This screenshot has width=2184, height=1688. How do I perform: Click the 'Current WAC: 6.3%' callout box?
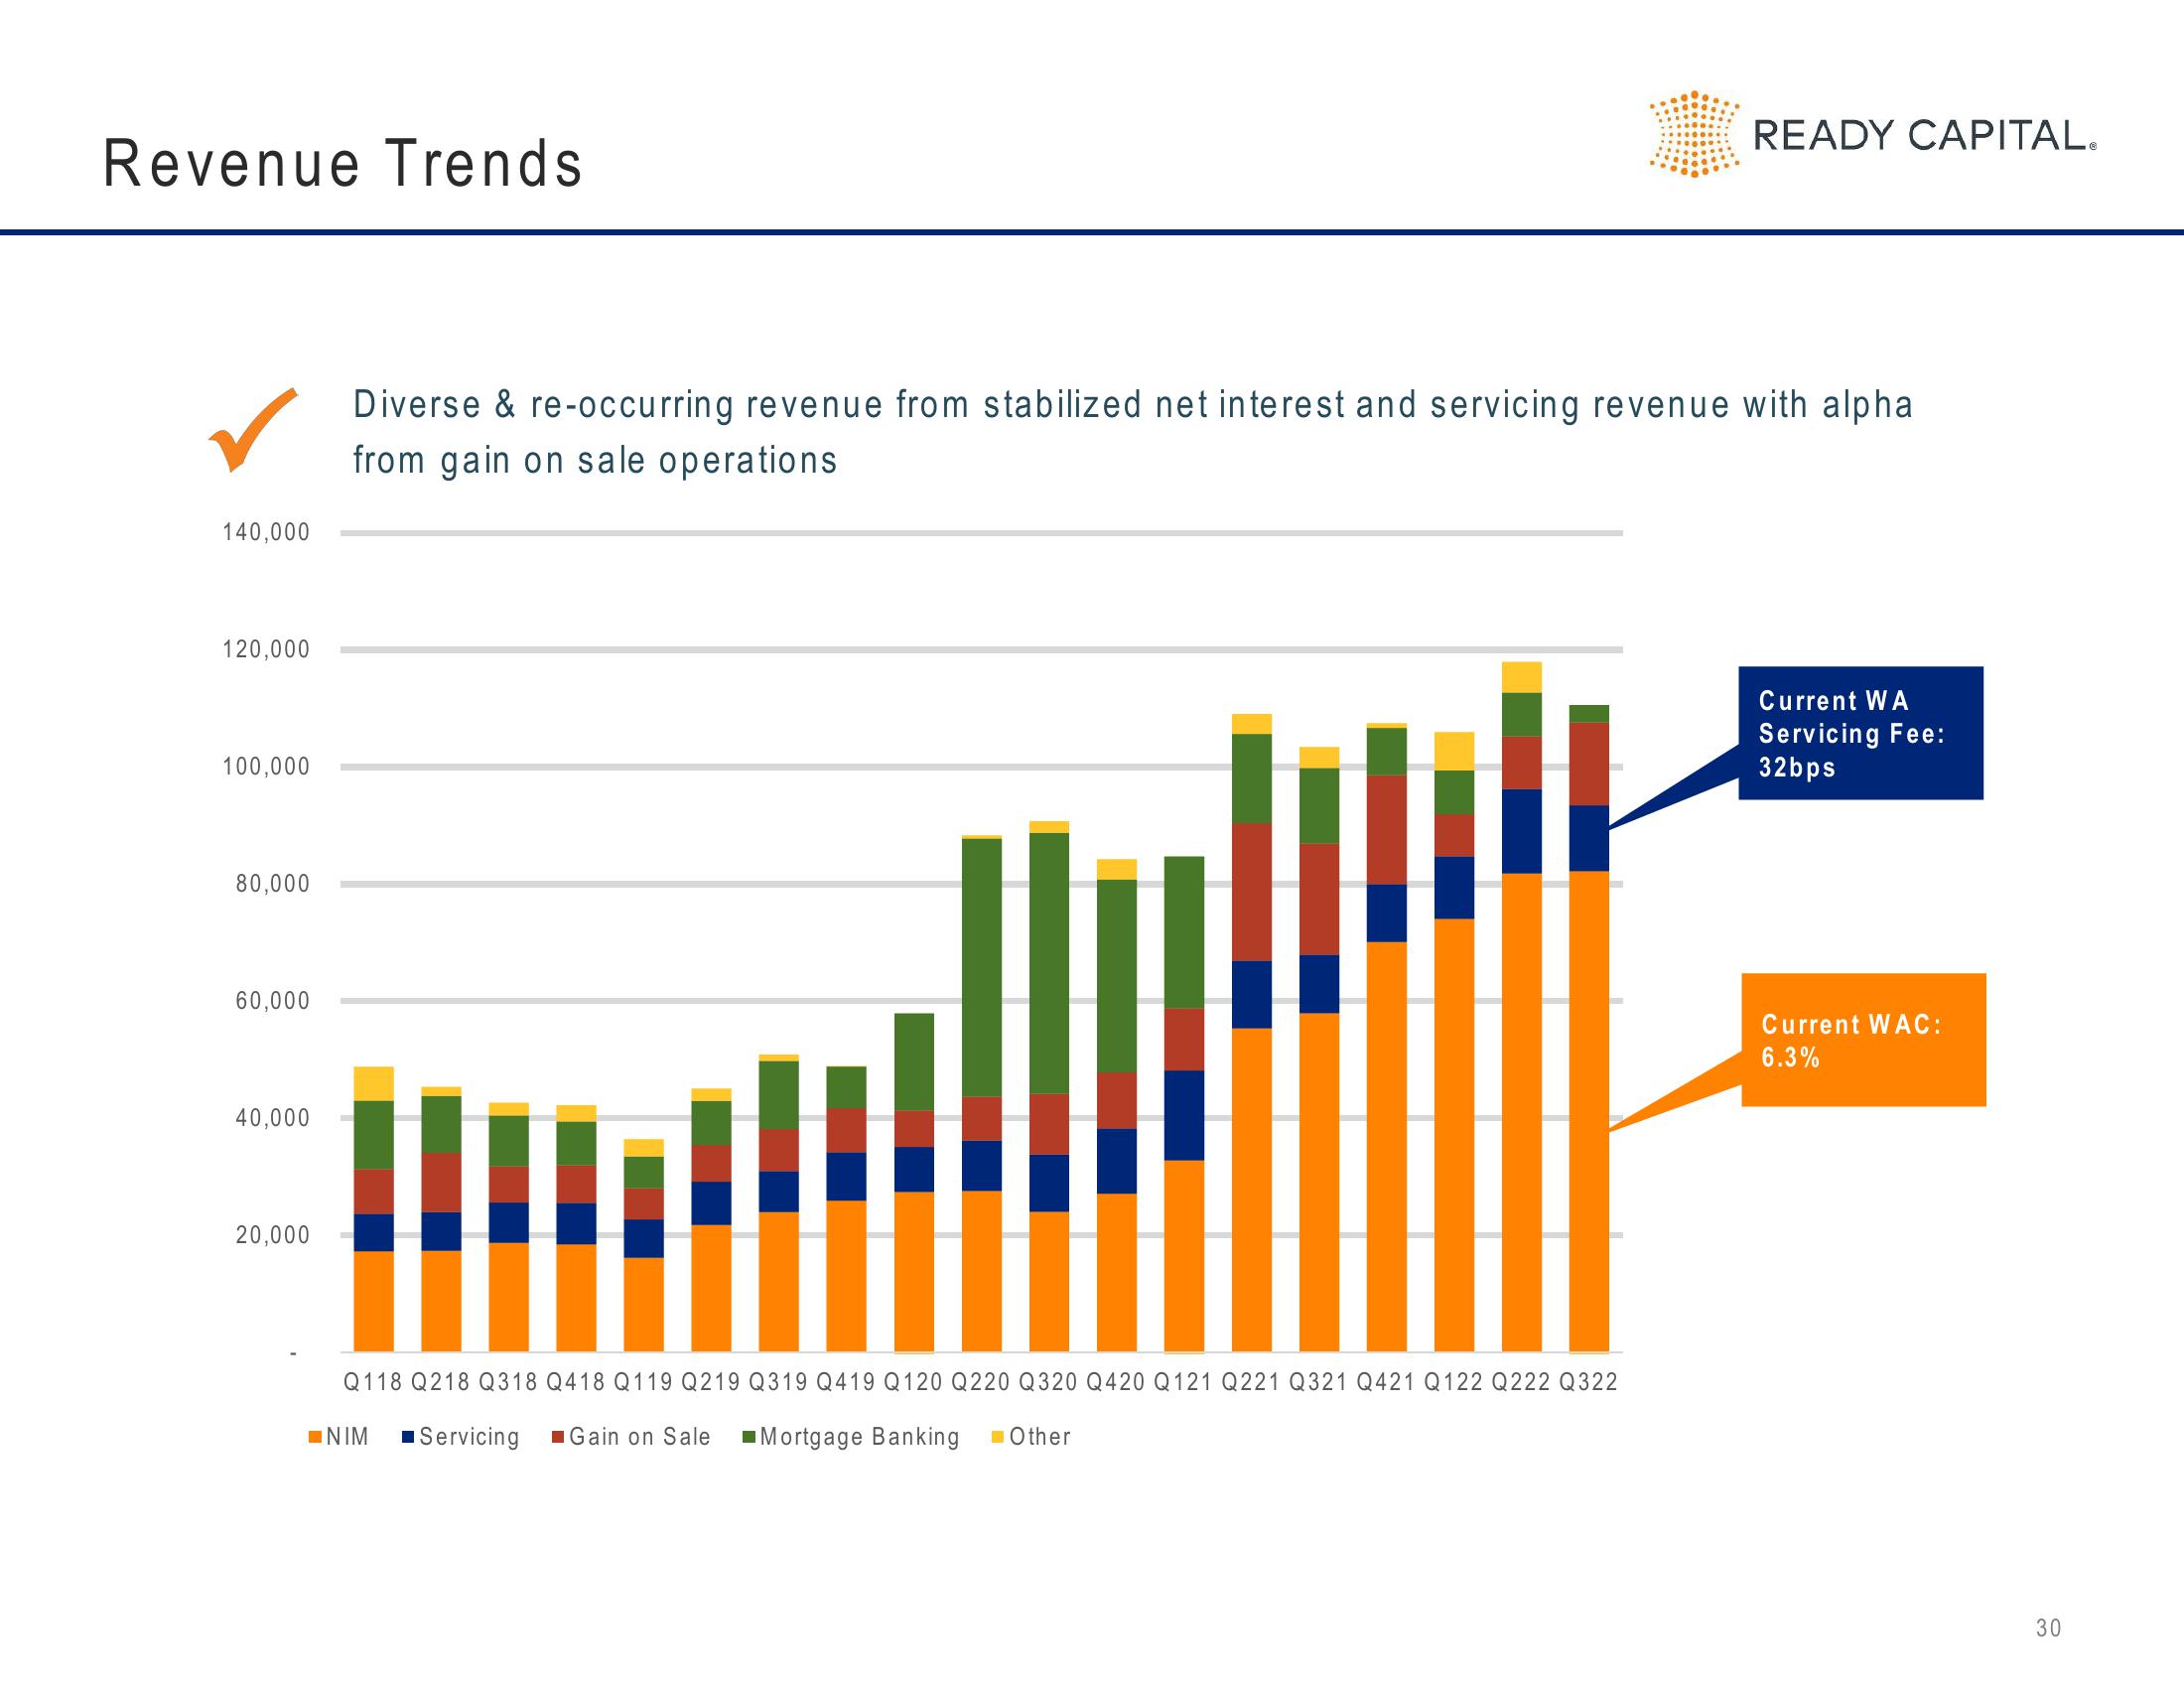[x=1863, y=1040]
